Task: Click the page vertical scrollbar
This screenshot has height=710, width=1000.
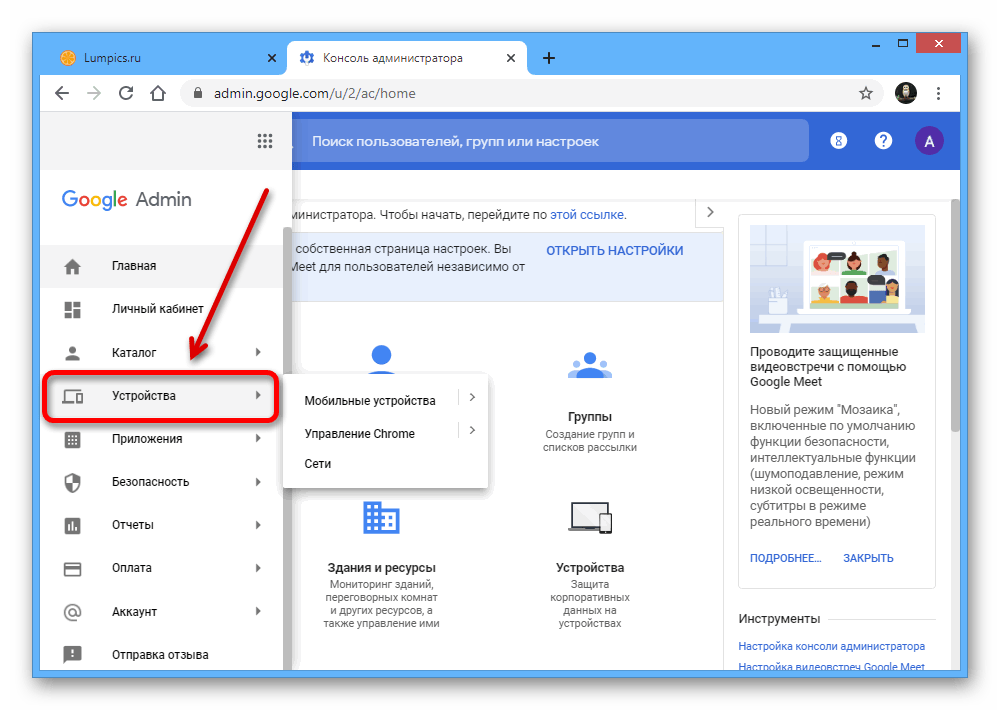Action: coord(955,315)
